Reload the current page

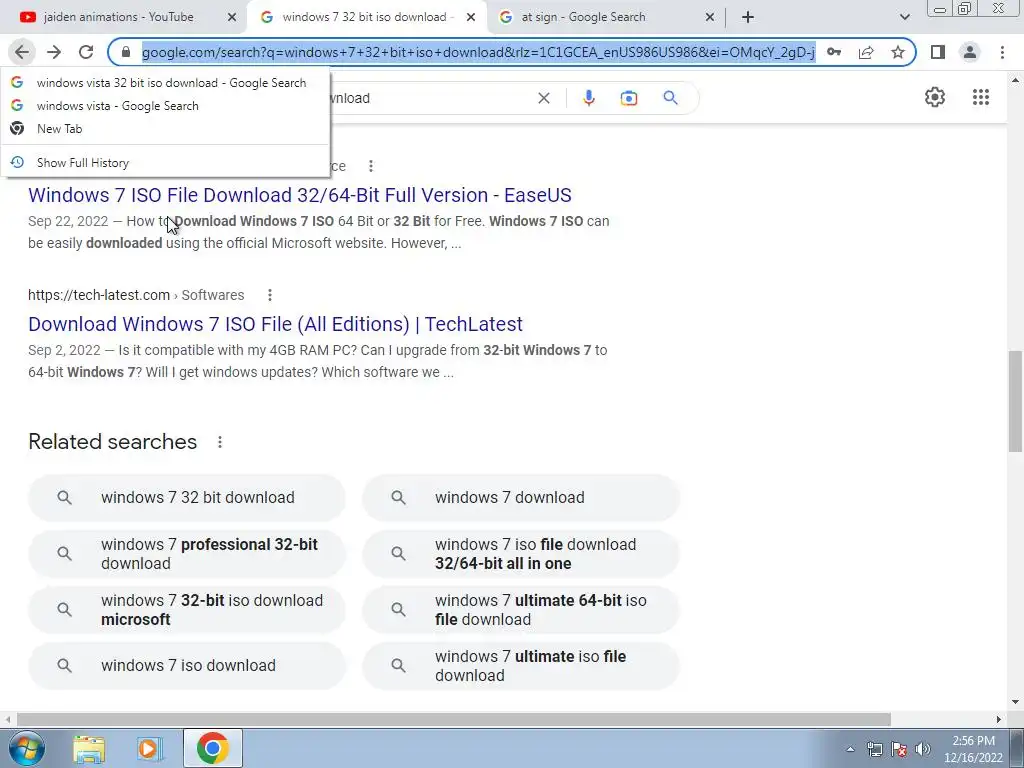click(86, 52)
